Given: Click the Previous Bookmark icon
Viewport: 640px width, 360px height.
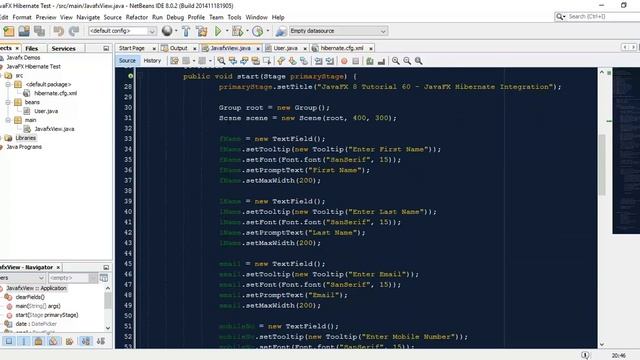Looking at the screenshot, I should tap(281, 61).
